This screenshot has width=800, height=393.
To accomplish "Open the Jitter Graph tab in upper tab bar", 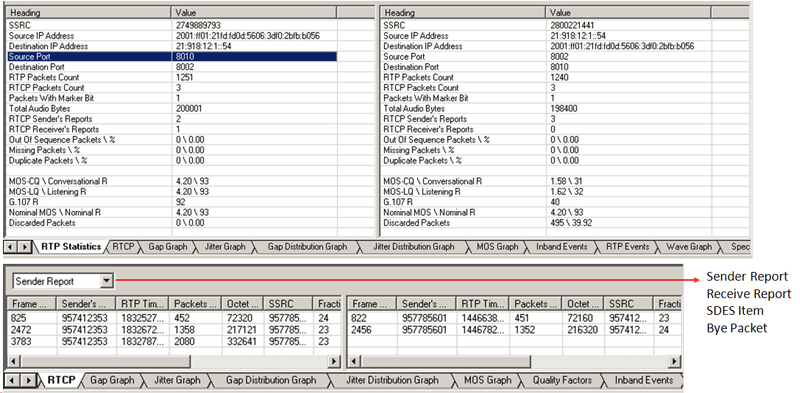I will click(224, 247).
